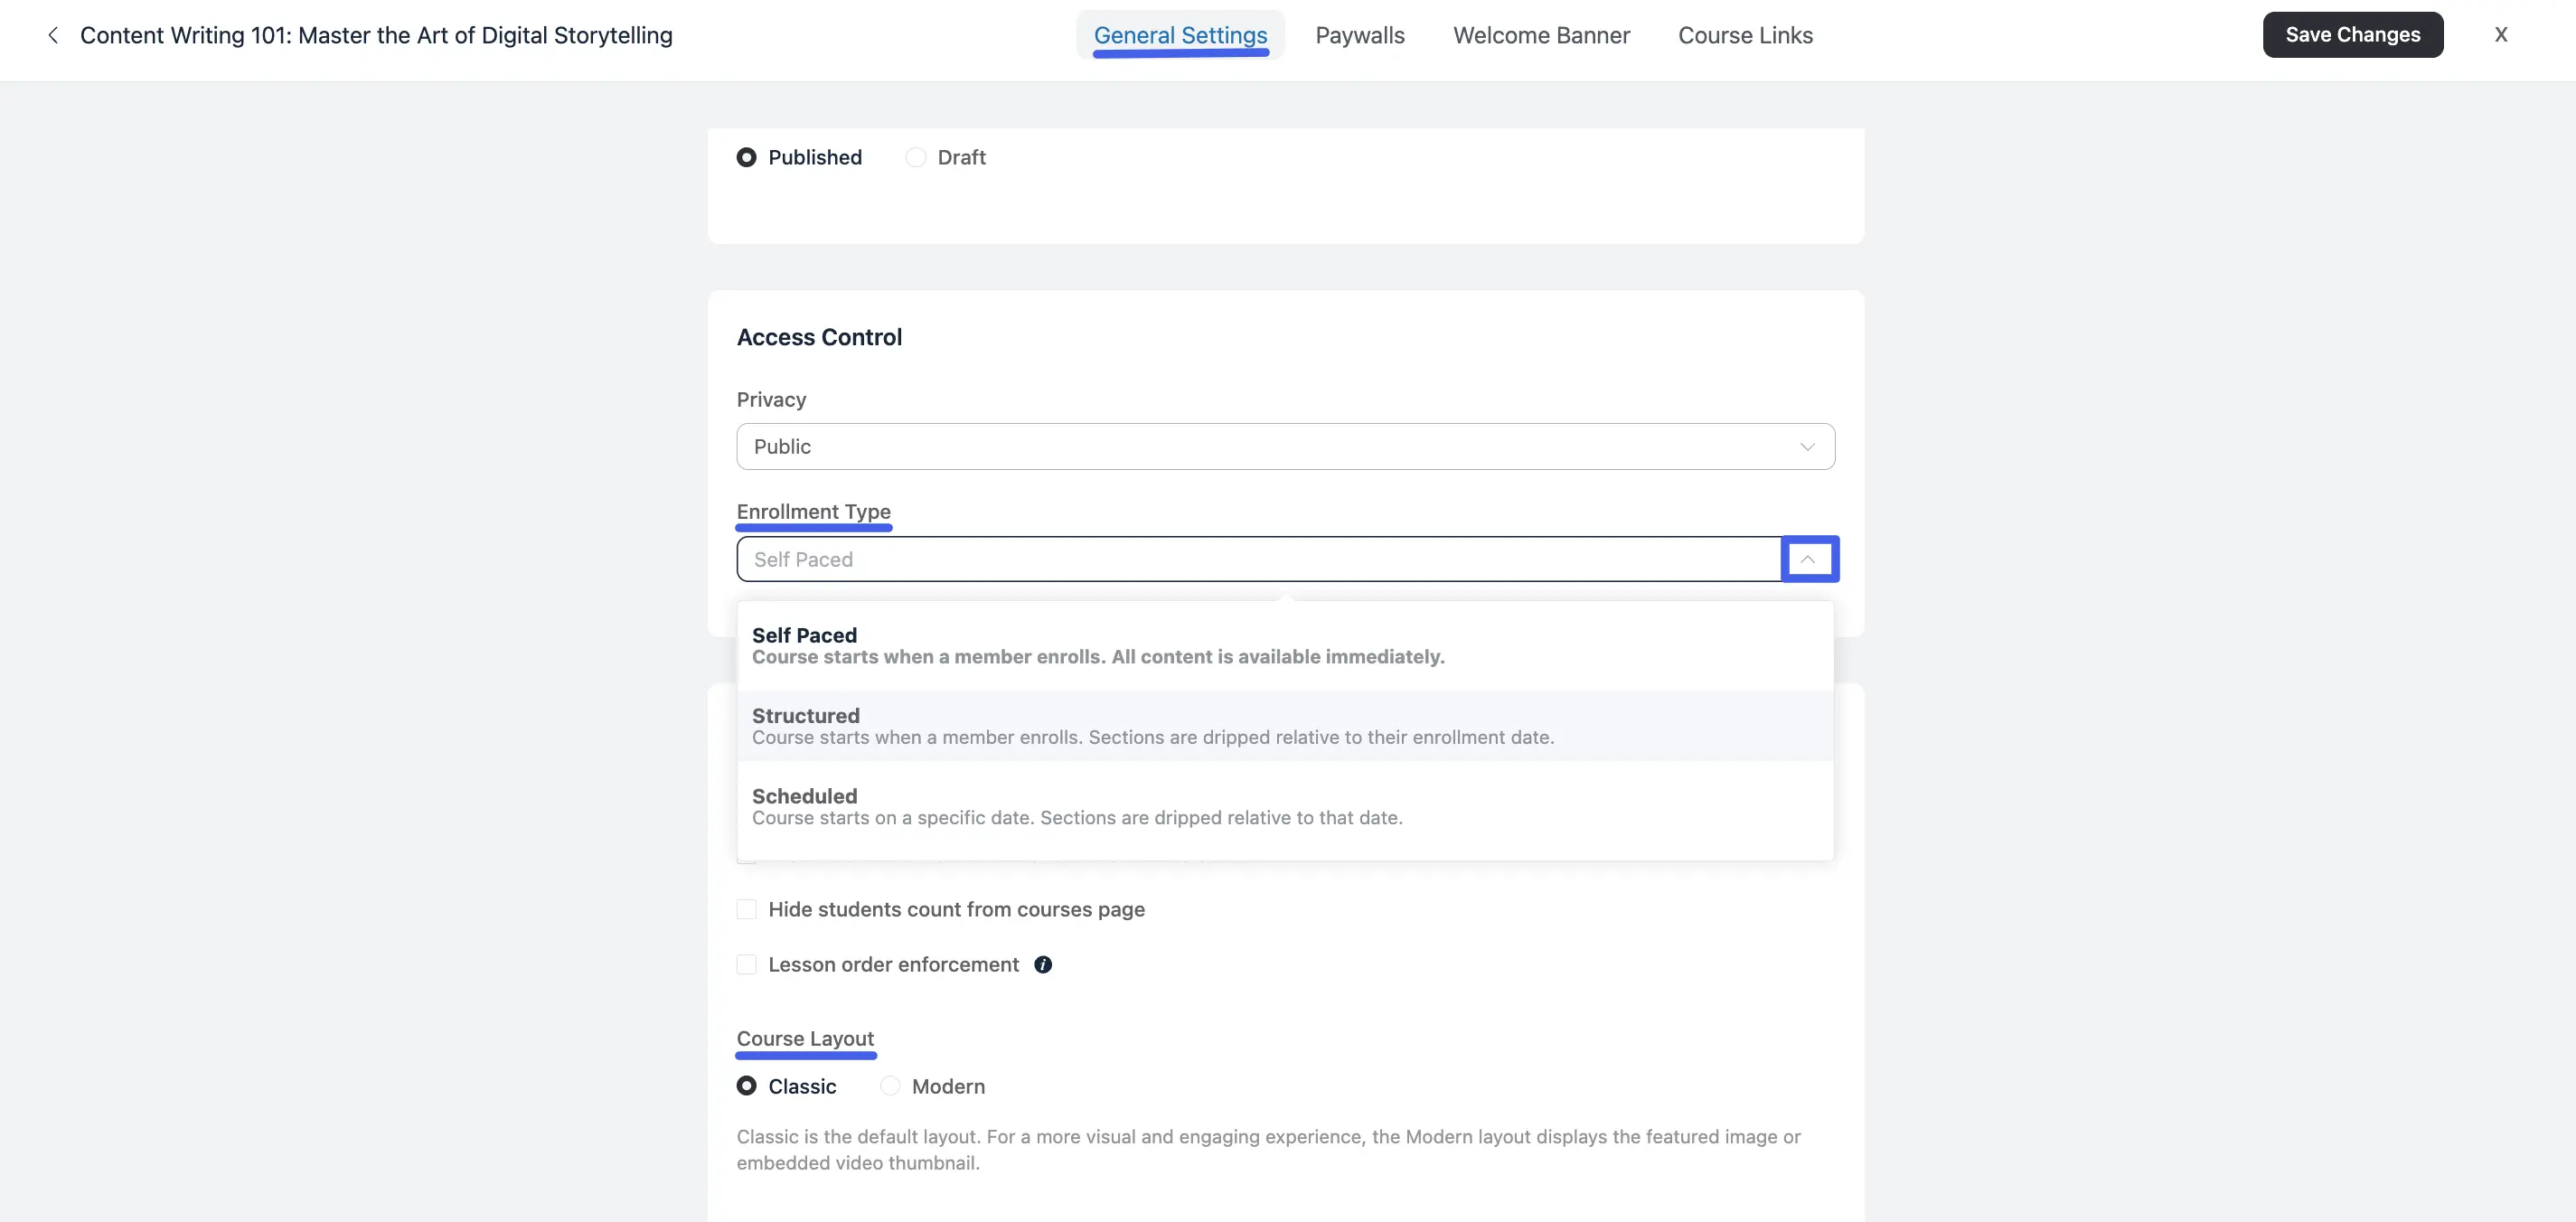The height and width of the screenshot is (1222, 2576).
Task: Close the settings with the X icon
Action: point(2500,35)
